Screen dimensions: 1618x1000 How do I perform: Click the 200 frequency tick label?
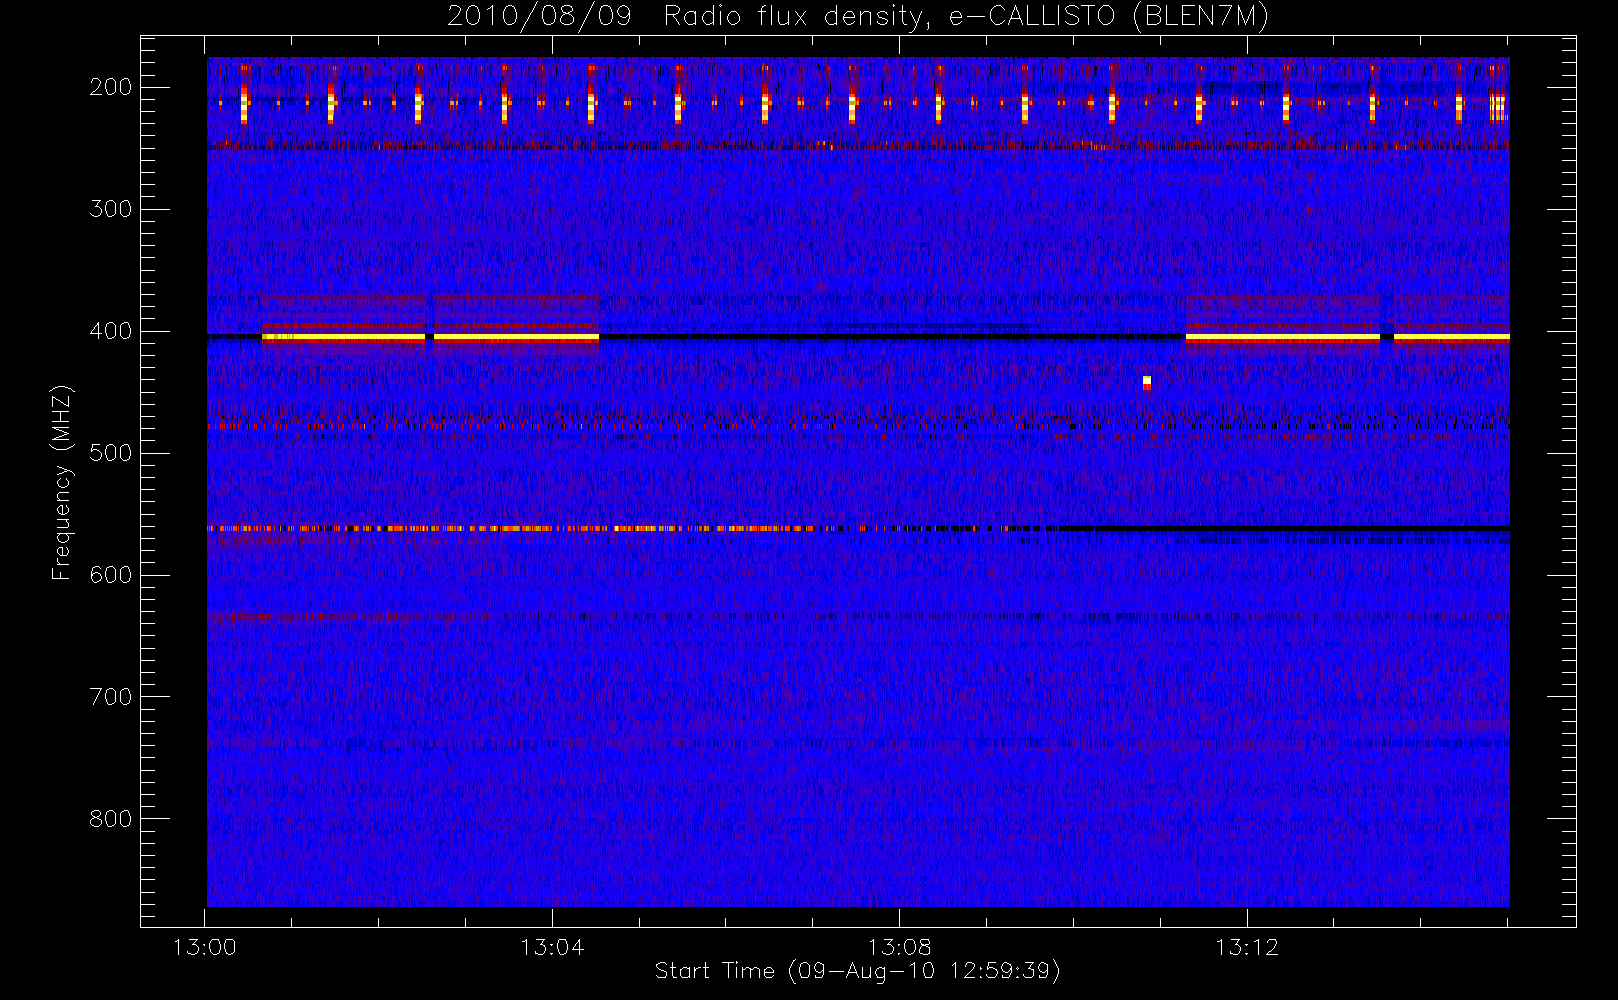[111, 87]
